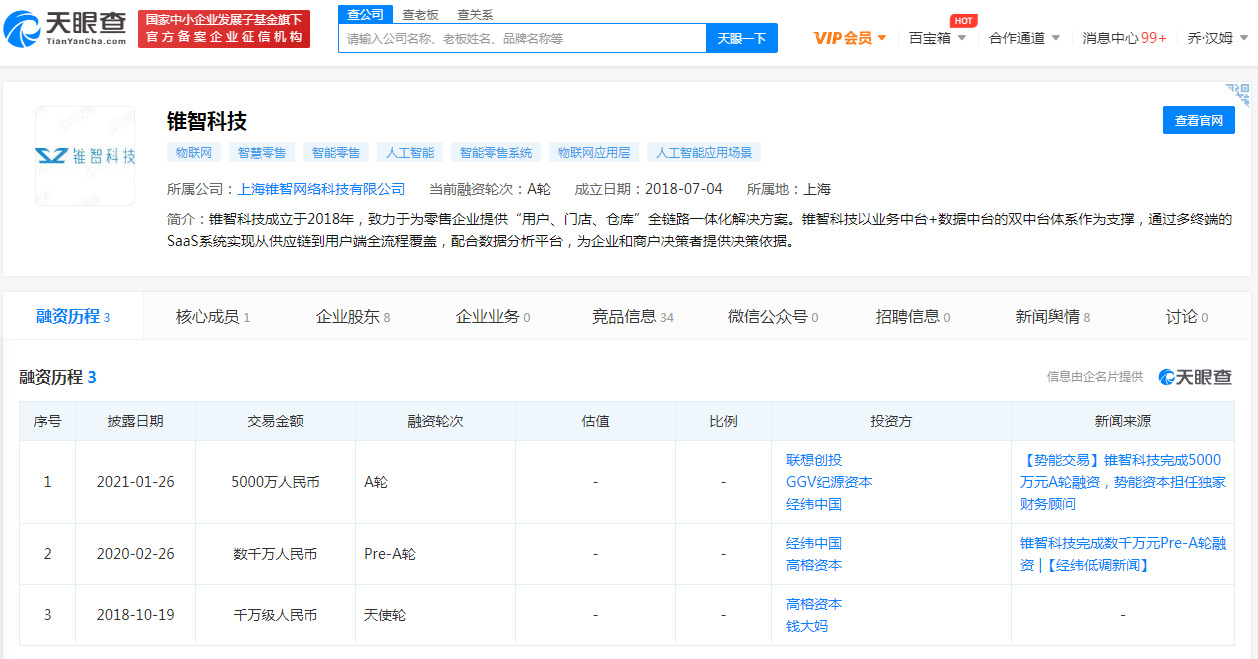The width and height of the screenshot is (1258, 659).
Task: Click the 天眼查 brand logo near 信息由企名片提供
Action: point(1195,377)
